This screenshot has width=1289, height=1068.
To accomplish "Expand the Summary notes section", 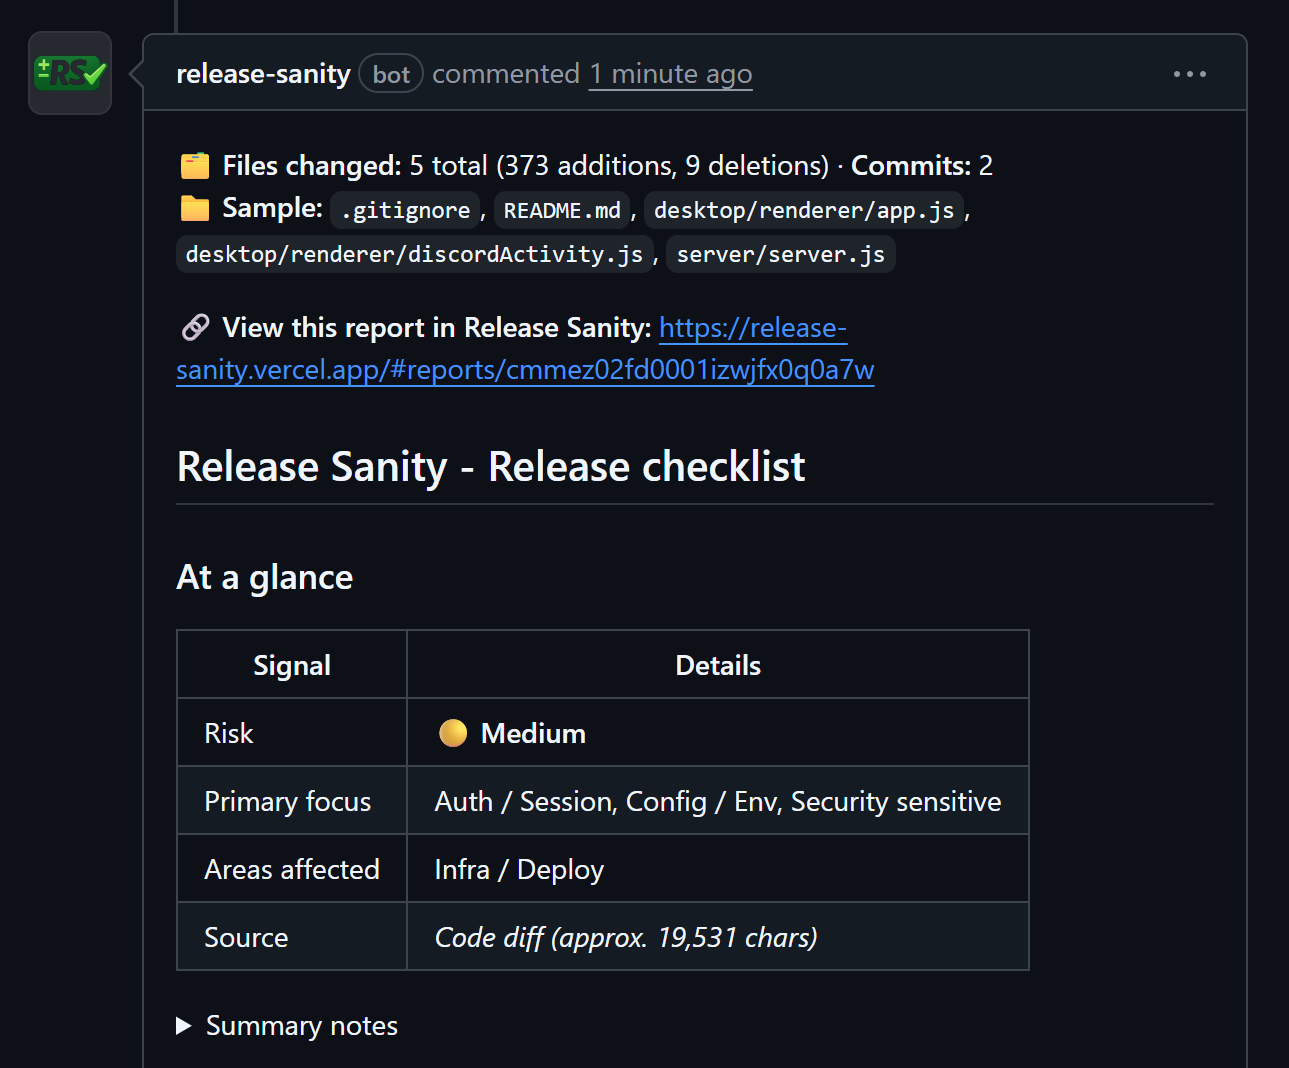I will coord(301,1025).
